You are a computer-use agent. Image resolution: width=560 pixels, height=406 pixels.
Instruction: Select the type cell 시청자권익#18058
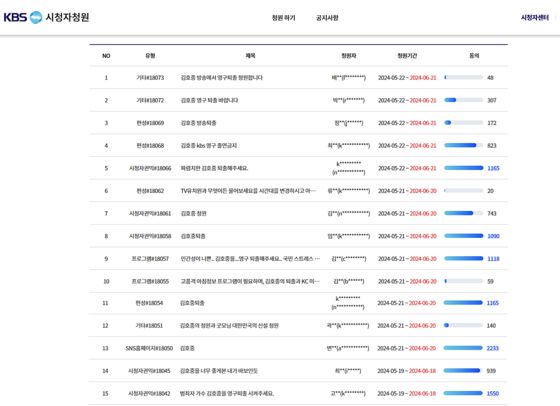(x=150, y=236)
